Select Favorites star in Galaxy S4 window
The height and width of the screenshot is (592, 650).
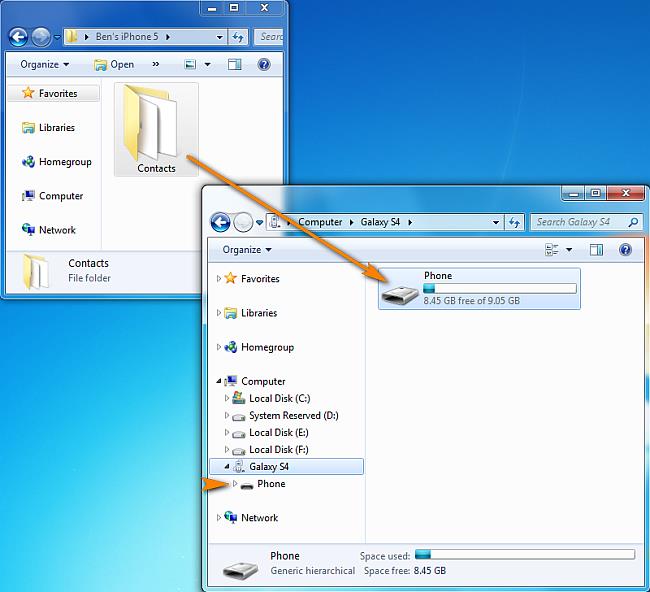click(x=230, y=278)
